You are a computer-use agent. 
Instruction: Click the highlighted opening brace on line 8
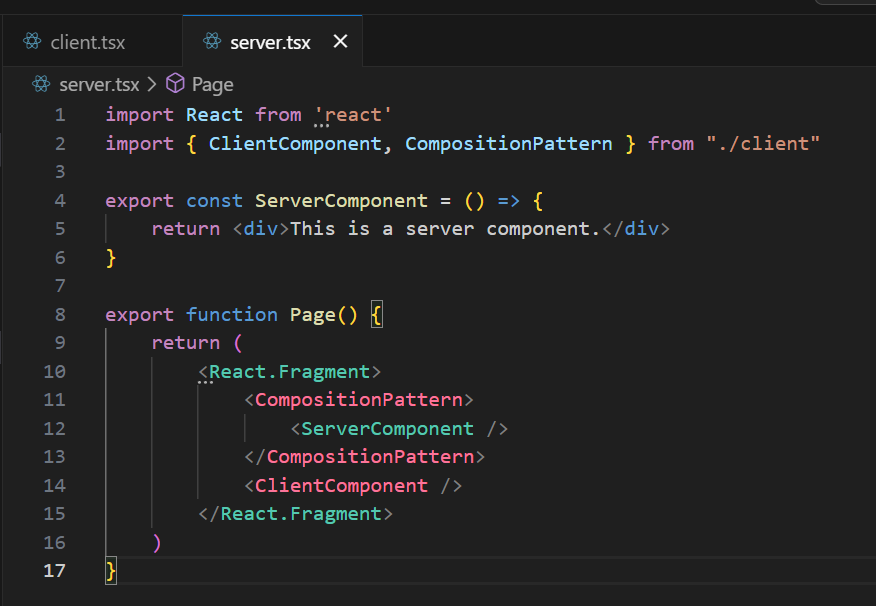click(x=377, y=315)
